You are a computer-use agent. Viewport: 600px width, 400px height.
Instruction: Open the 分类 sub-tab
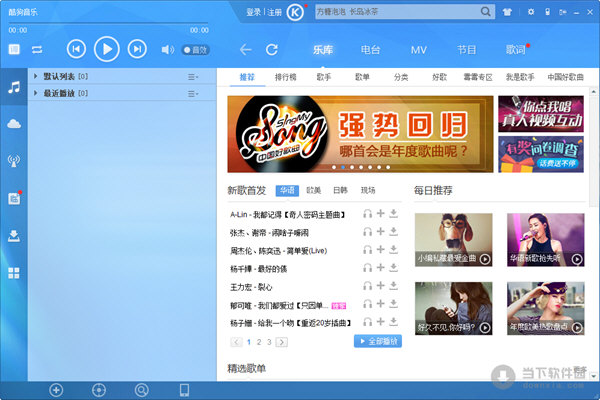coord(401,77)
